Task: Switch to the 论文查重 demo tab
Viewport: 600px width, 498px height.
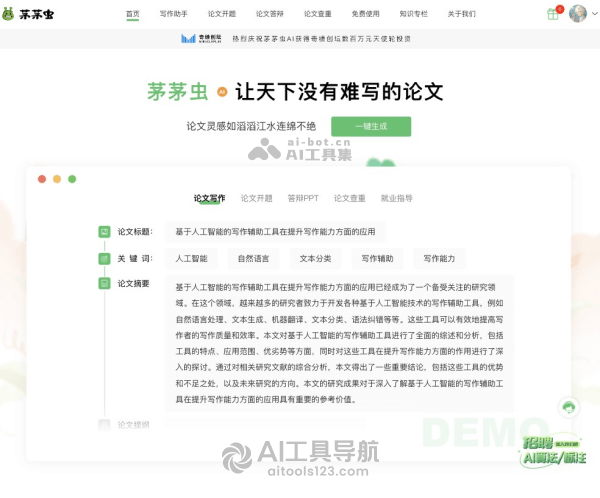Action: [x=350, y=198]
